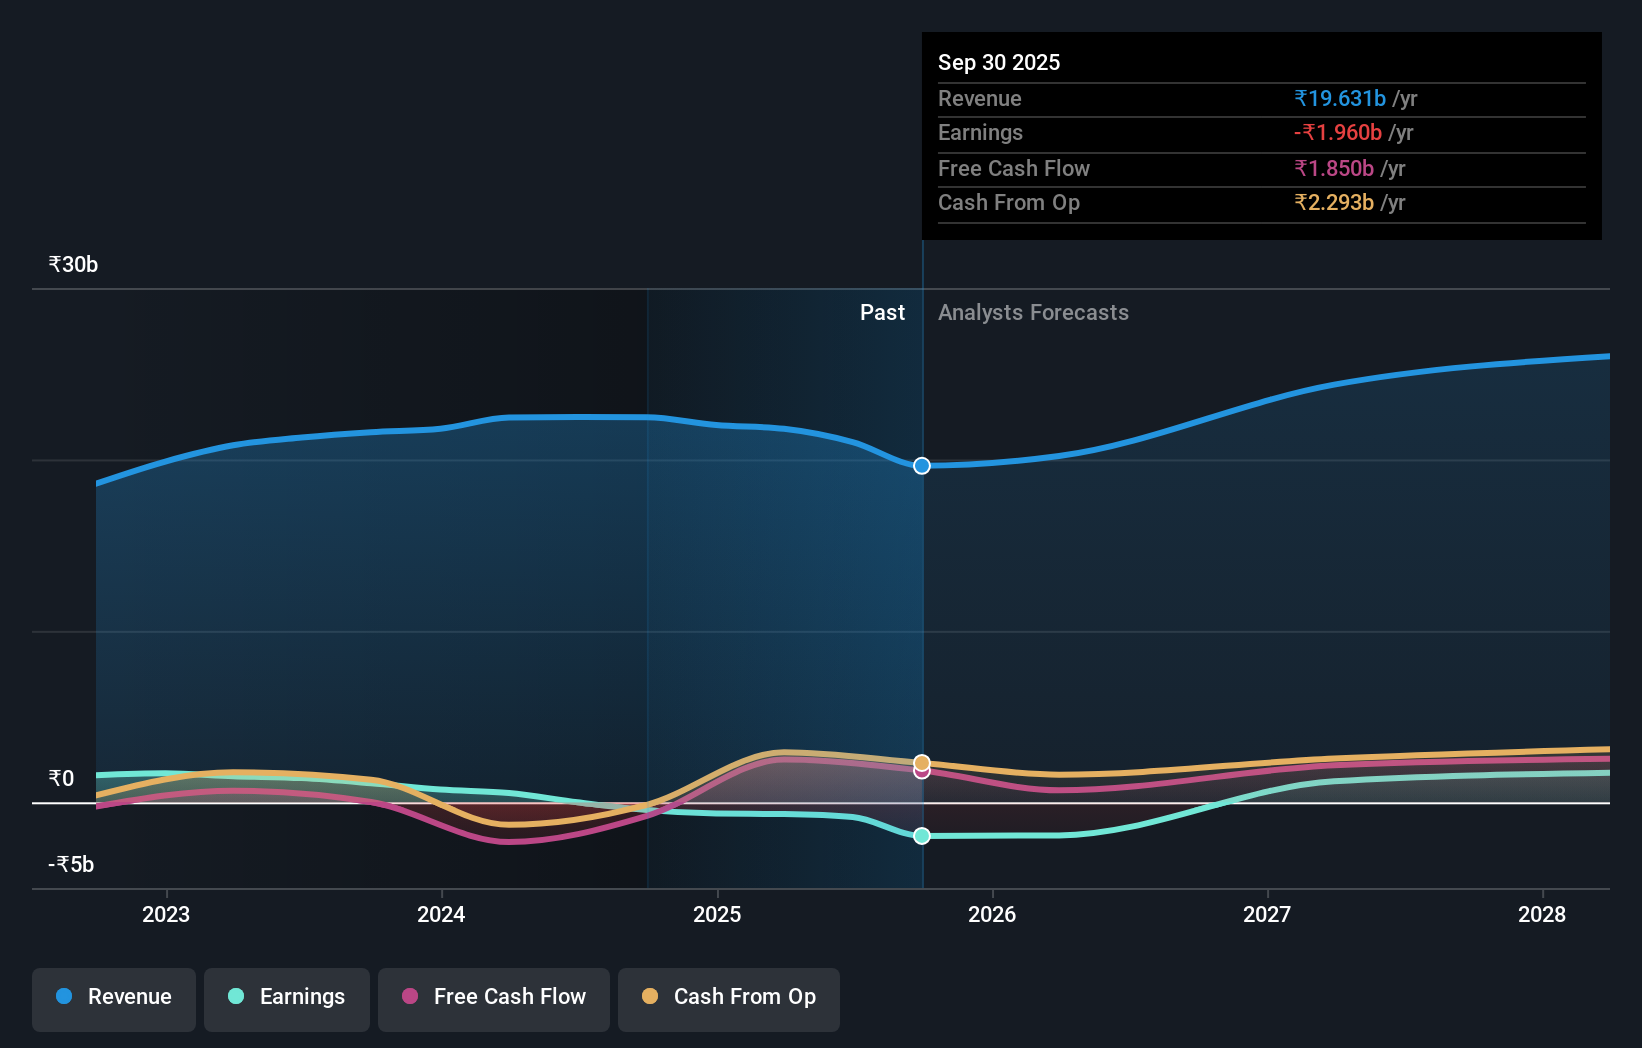
Task: Select the orange Cash From Op dot icon
Action: point(651,997)
